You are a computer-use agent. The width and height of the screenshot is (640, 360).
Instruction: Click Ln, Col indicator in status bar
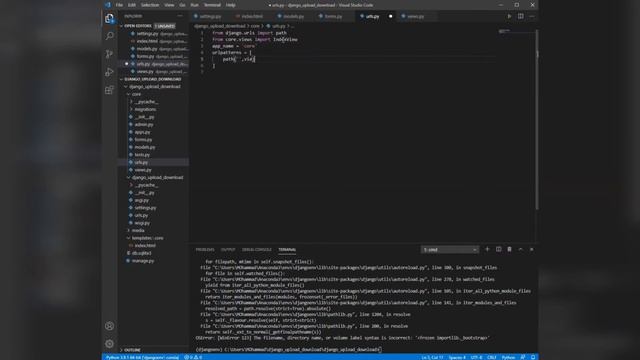tap(432, 357)
